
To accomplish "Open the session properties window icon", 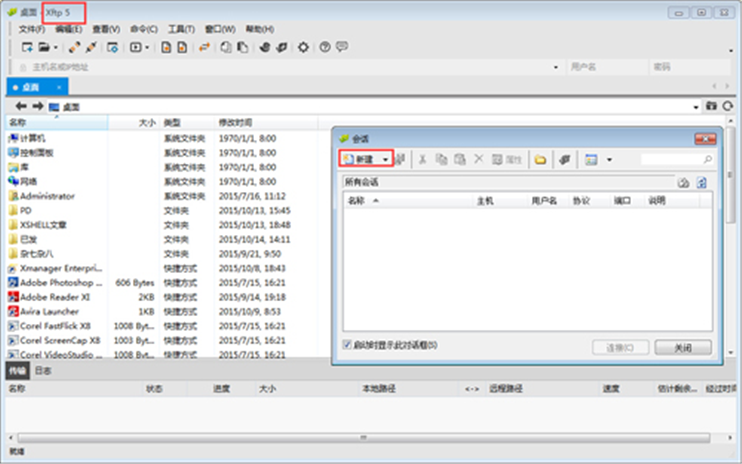I will [x=113, y=47].
